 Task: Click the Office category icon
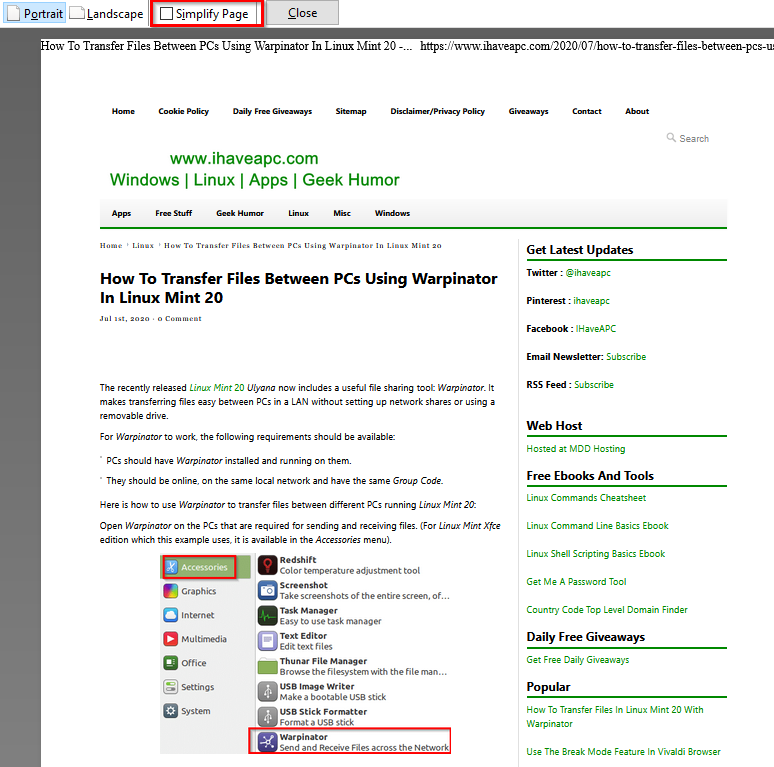[x=170, y=663]
